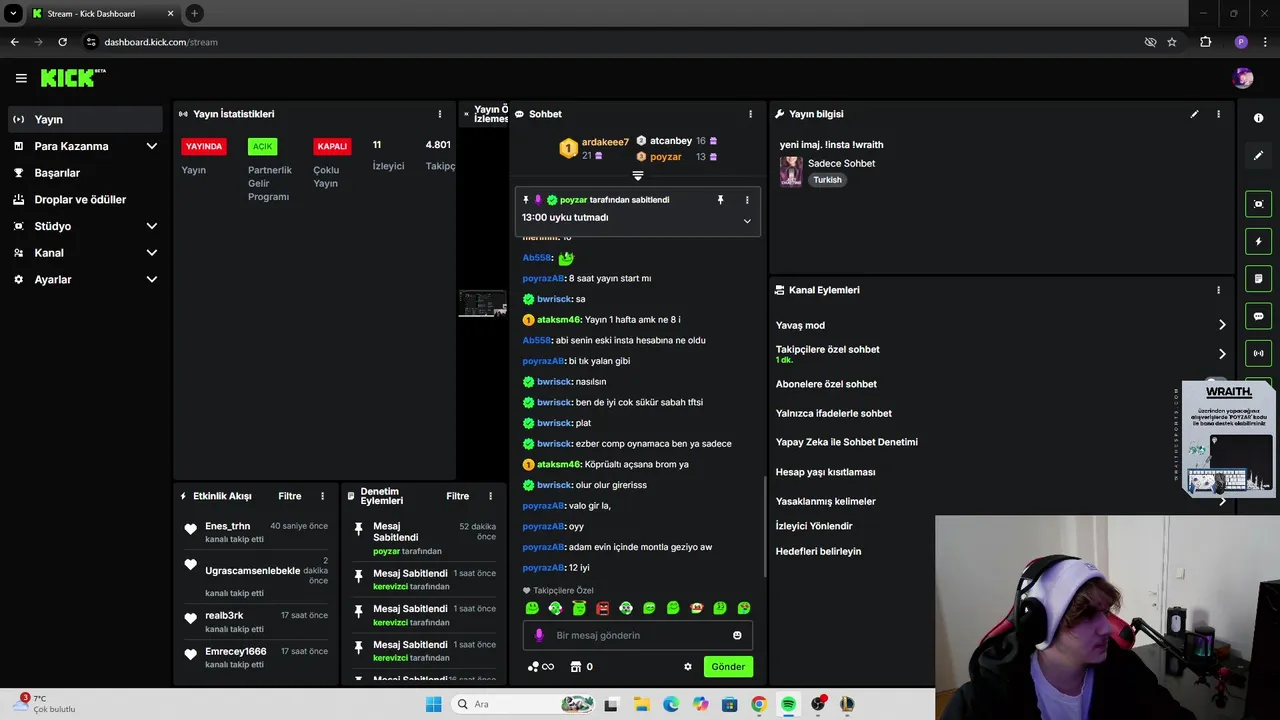This screenshot has width=1280, height=720.
Task: Open the profile avatar in the Kick header
Action: click(x=1243, y=78)
